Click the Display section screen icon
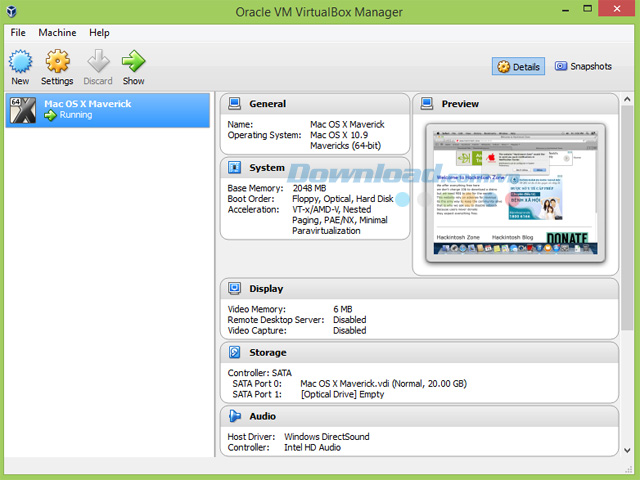Viewport: 640px width, 480px height. pyautogui.click(x=234, y=288)
